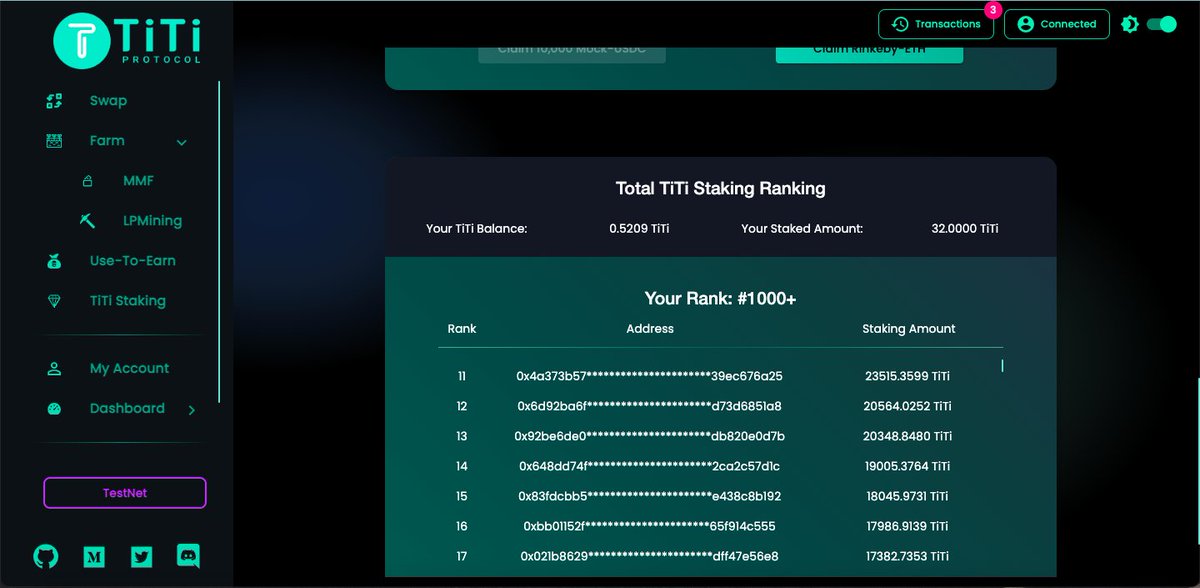Open My Account page

click(x=129, y=368)
